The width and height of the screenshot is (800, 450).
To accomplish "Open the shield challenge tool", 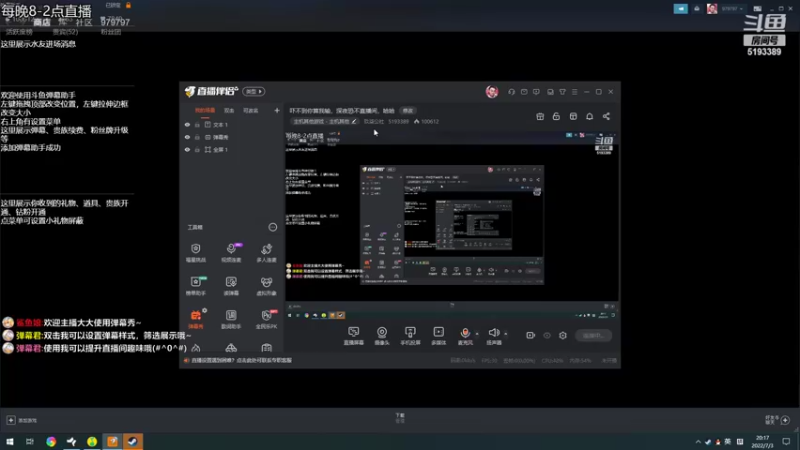I will (x=195, y=253).
